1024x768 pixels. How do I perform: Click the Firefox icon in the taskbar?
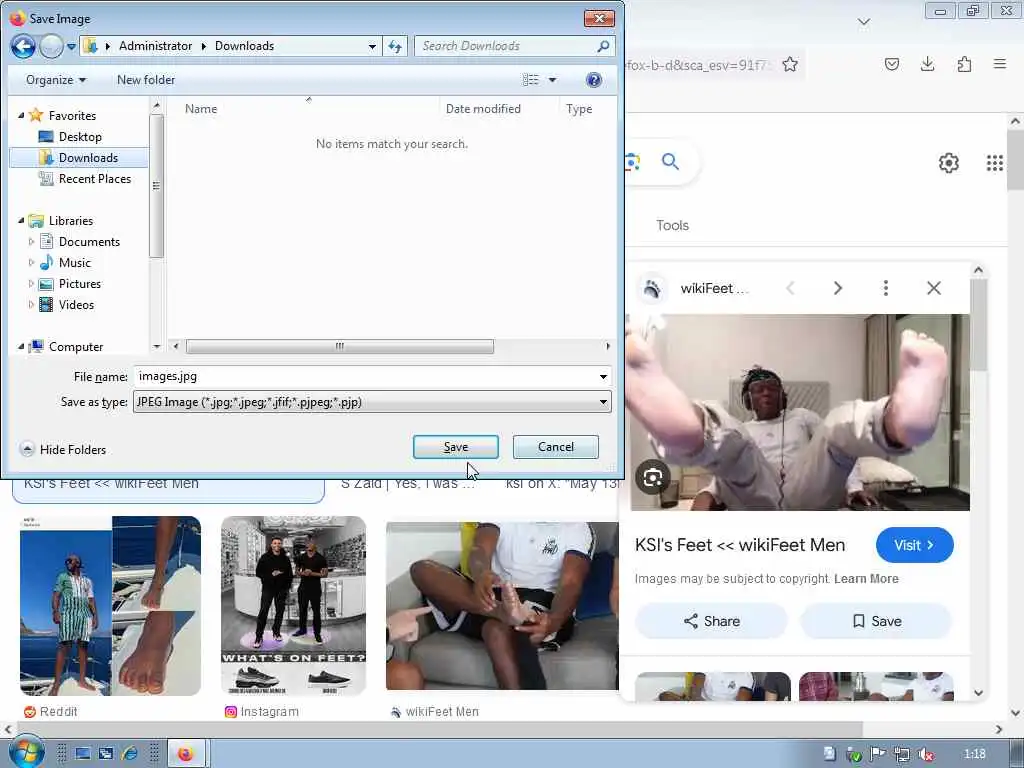pyautogui.click(x=186, y=754)
